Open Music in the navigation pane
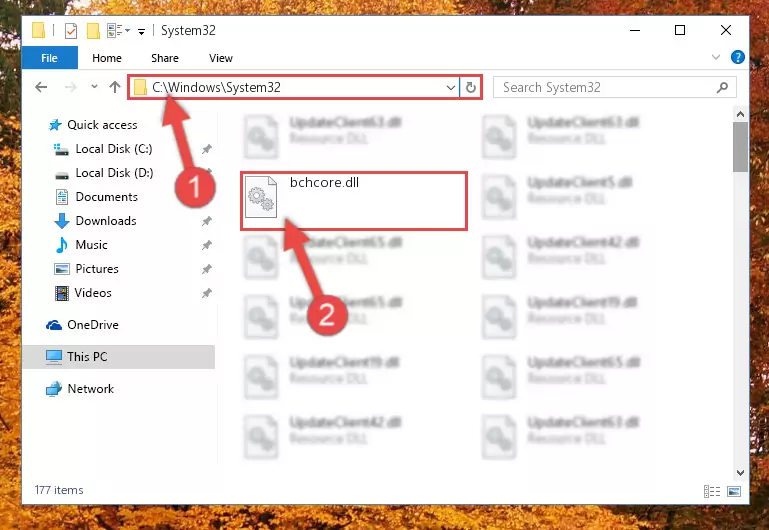Image resolution: width=769 pixels, height=530 pixels. point(91,245)
